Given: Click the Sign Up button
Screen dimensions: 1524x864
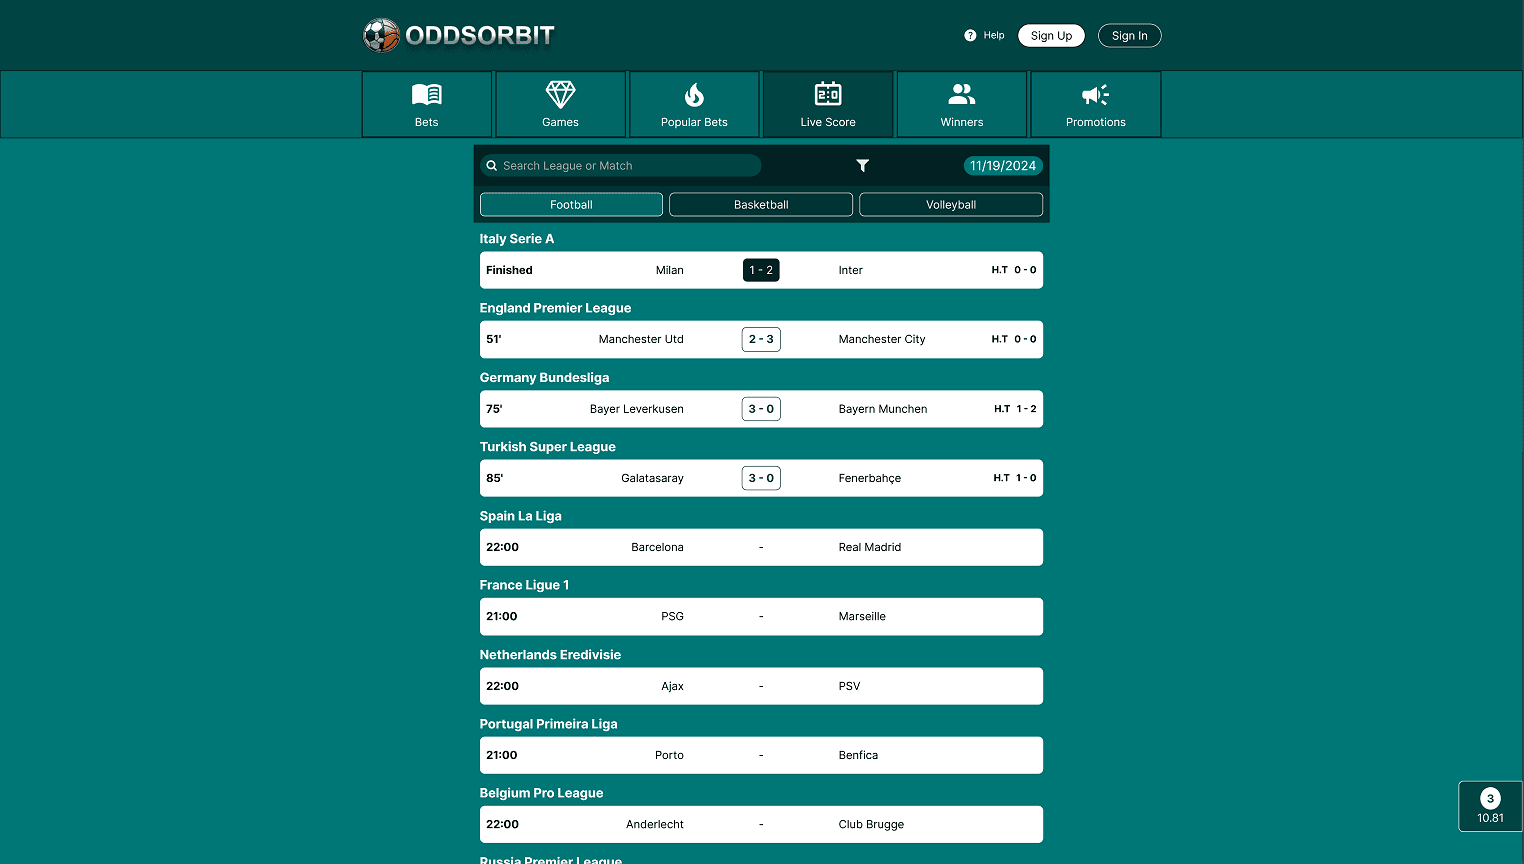Looking at the screenshot, I should click(x=1051, y=35).
